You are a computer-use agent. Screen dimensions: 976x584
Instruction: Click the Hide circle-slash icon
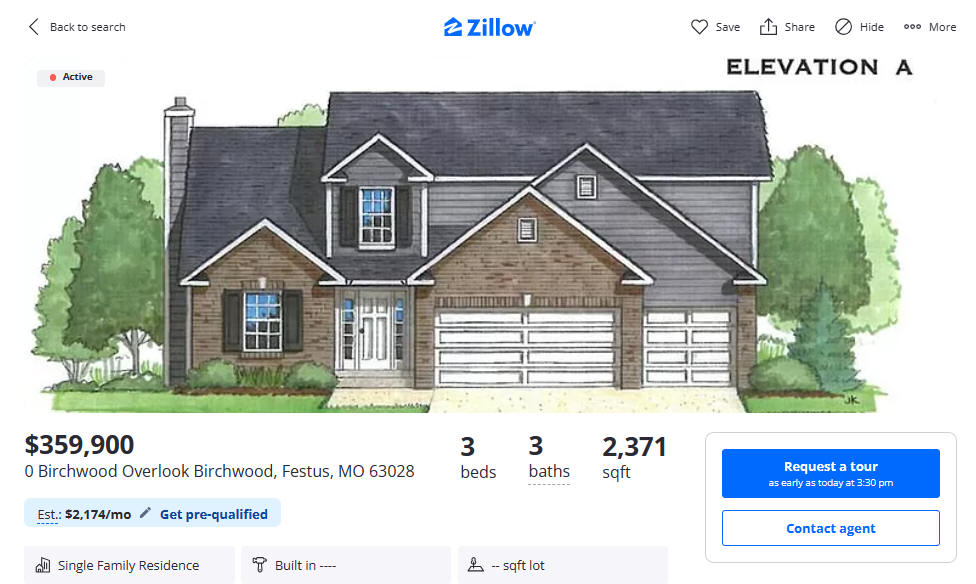tap(843, 27)
